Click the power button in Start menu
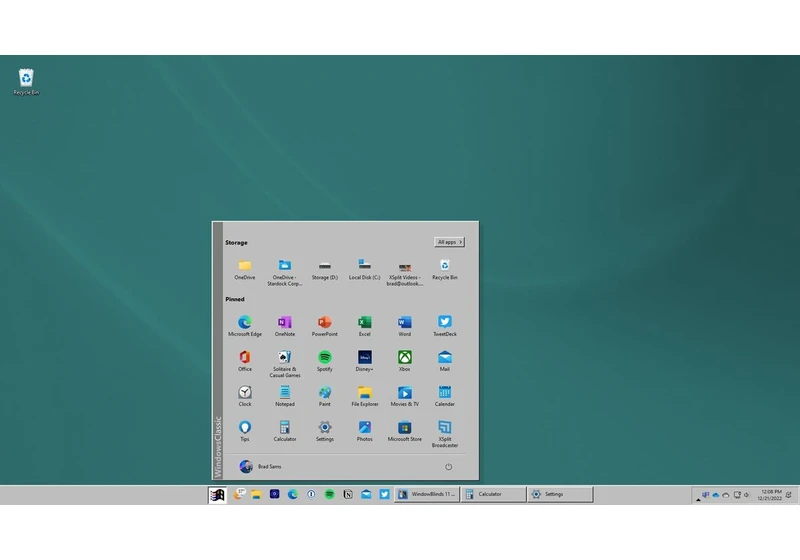 click(448, 467)
